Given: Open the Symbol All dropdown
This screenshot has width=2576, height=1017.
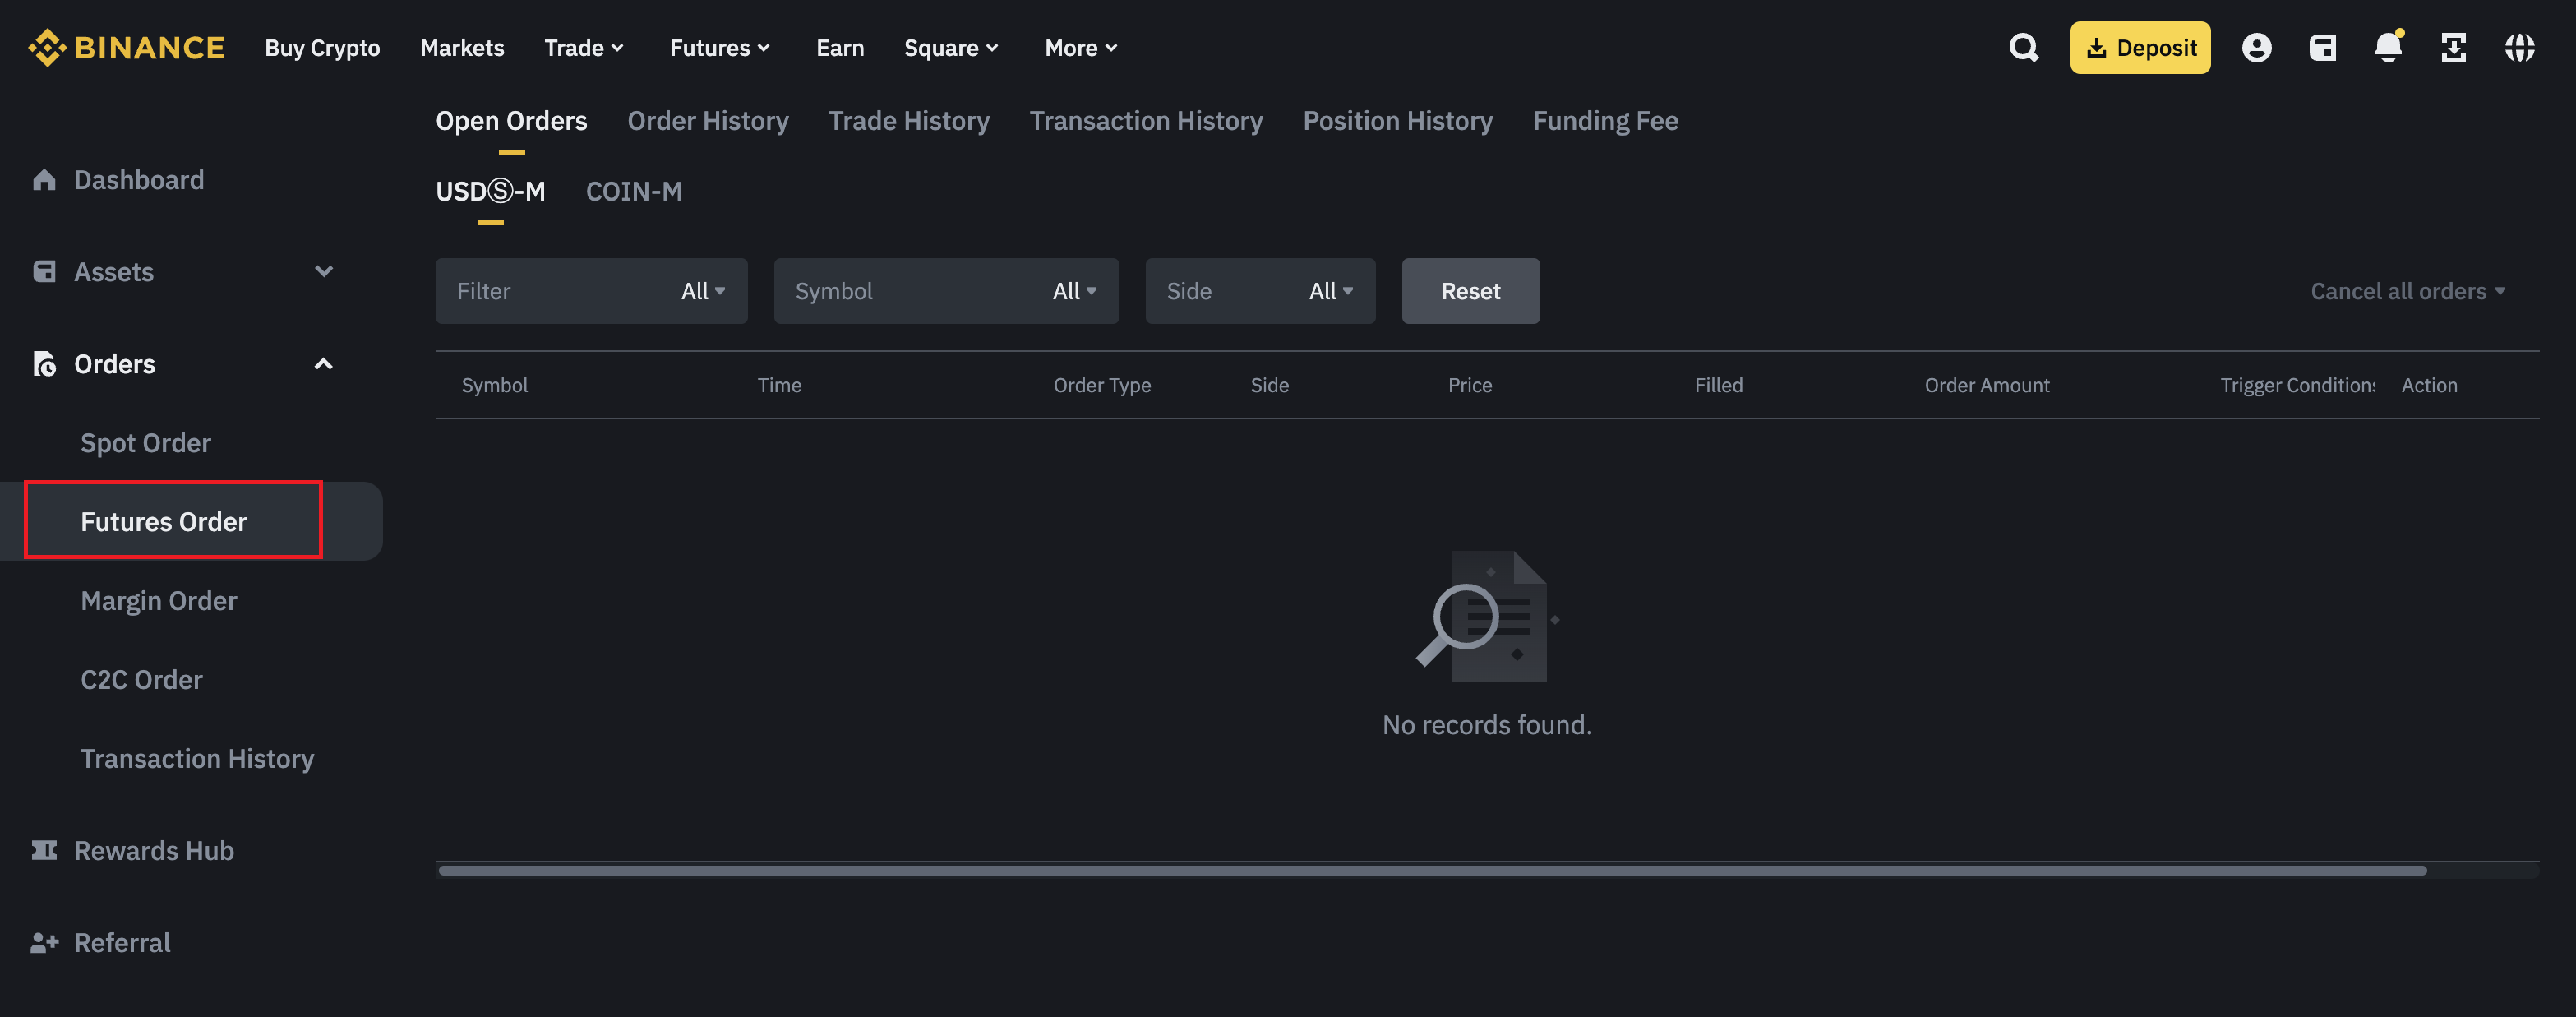Looking at the screenshot, I should (946, 291).
